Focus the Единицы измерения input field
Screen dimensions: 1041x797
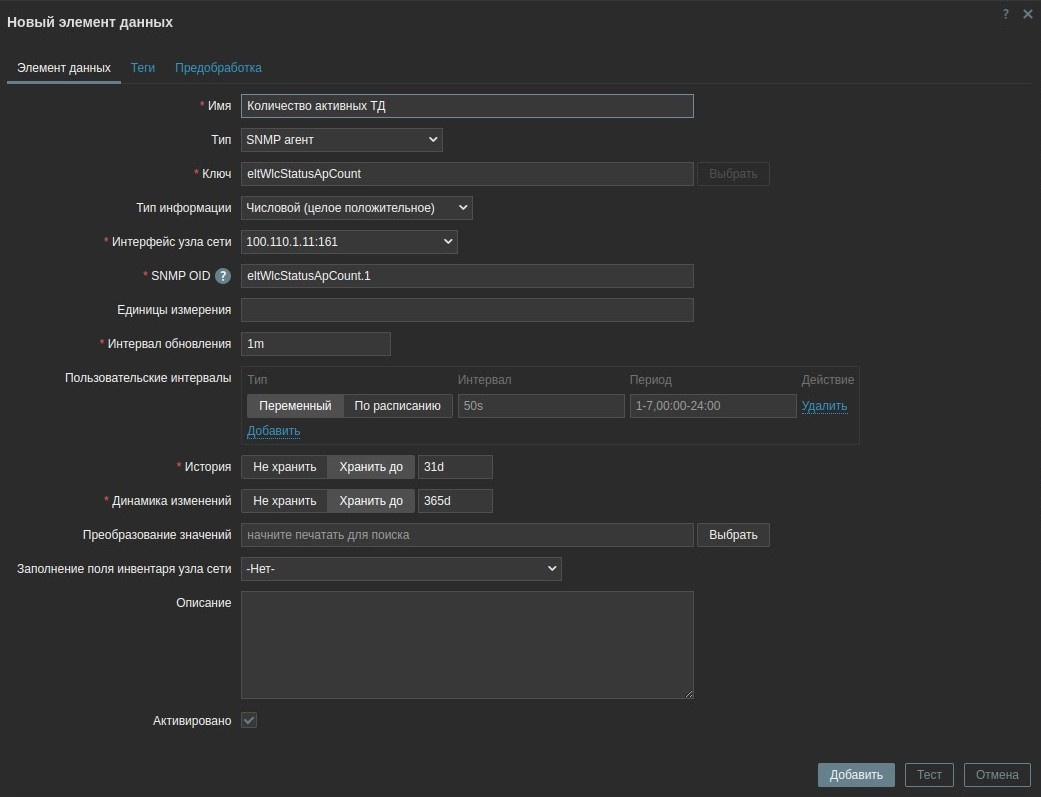coord(467,310)
